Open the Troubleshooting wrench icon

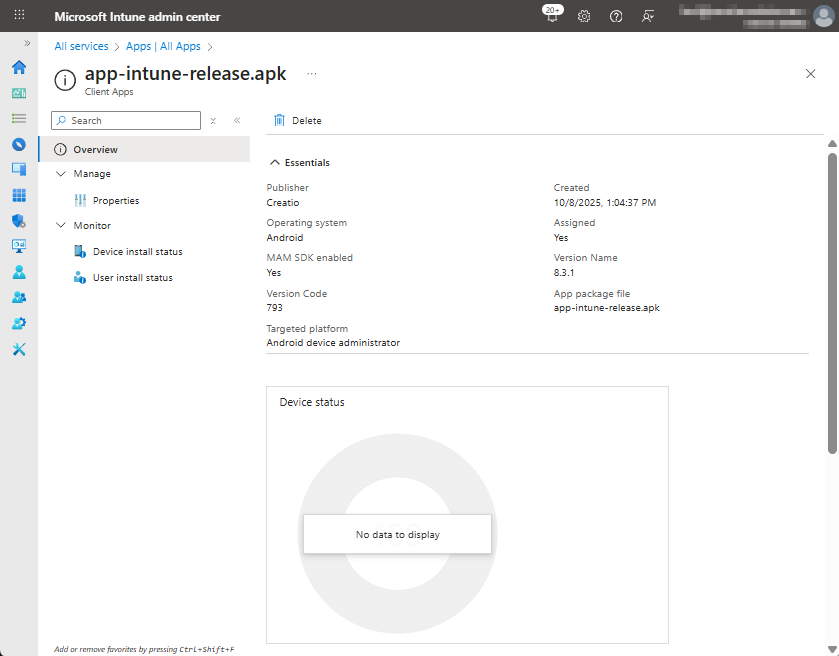tap(18, 349)
